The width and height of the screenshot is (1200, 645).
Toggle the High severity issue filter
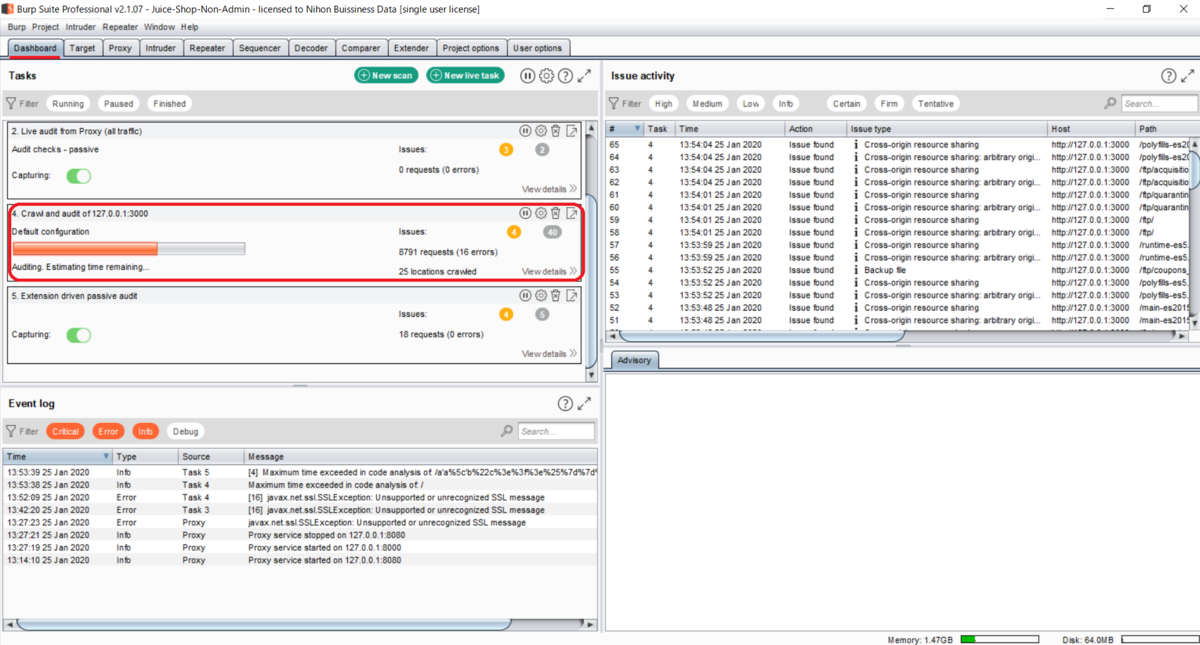pos(663,103)
